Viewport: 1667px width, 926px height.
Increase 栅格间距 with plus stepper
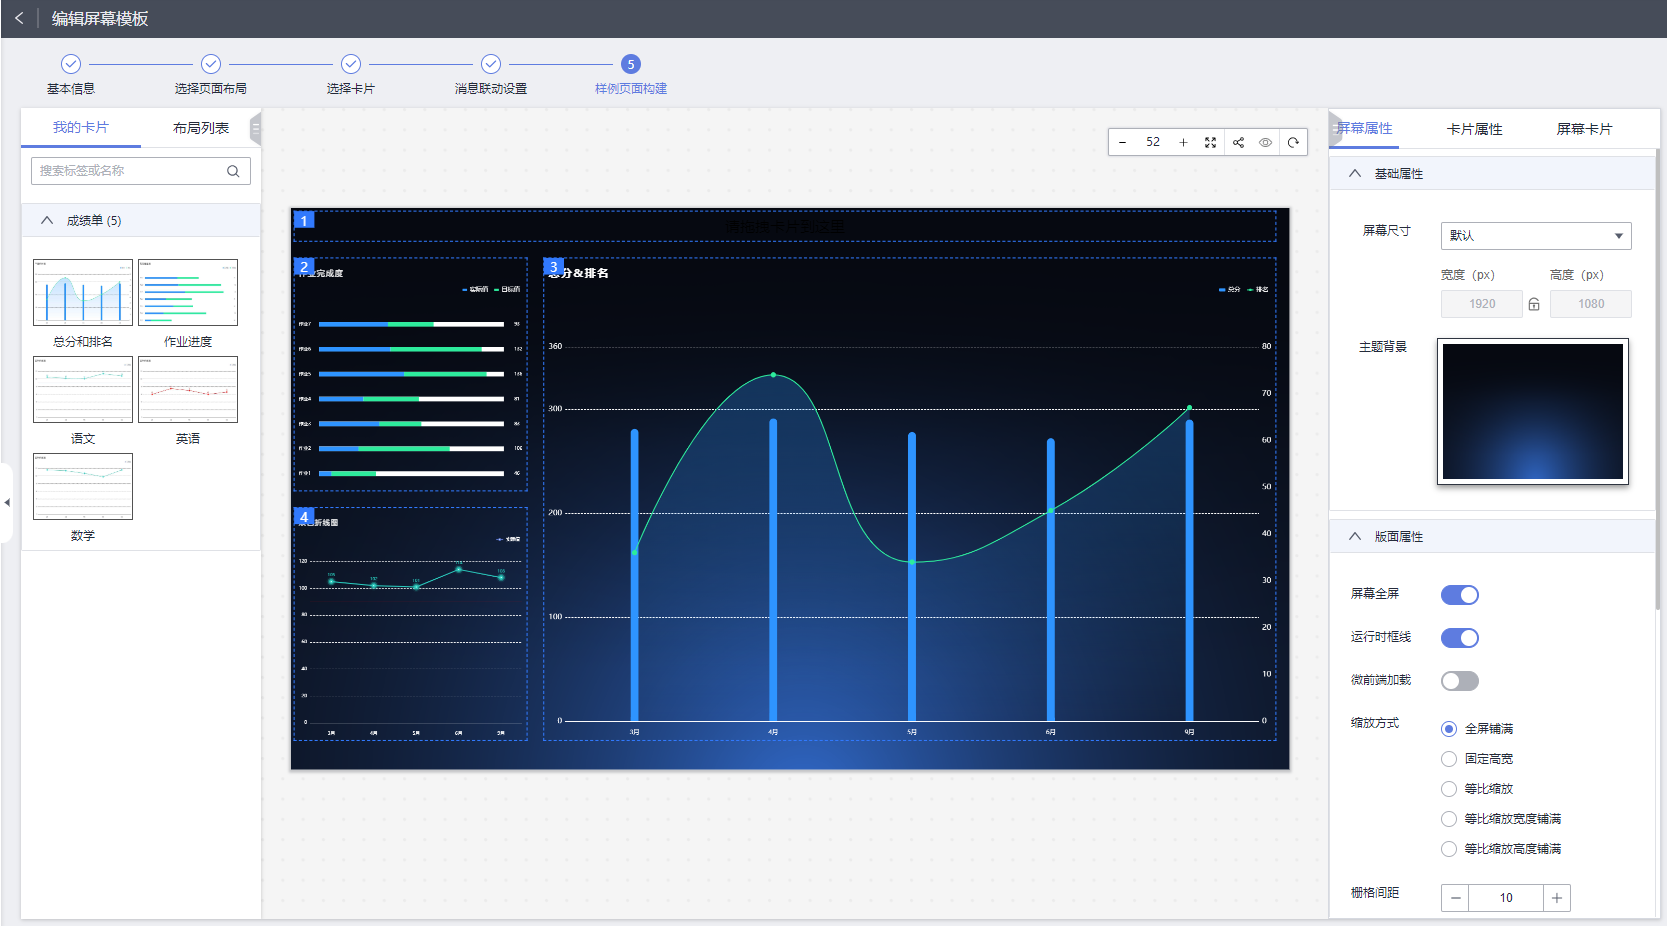[1557, 898]
